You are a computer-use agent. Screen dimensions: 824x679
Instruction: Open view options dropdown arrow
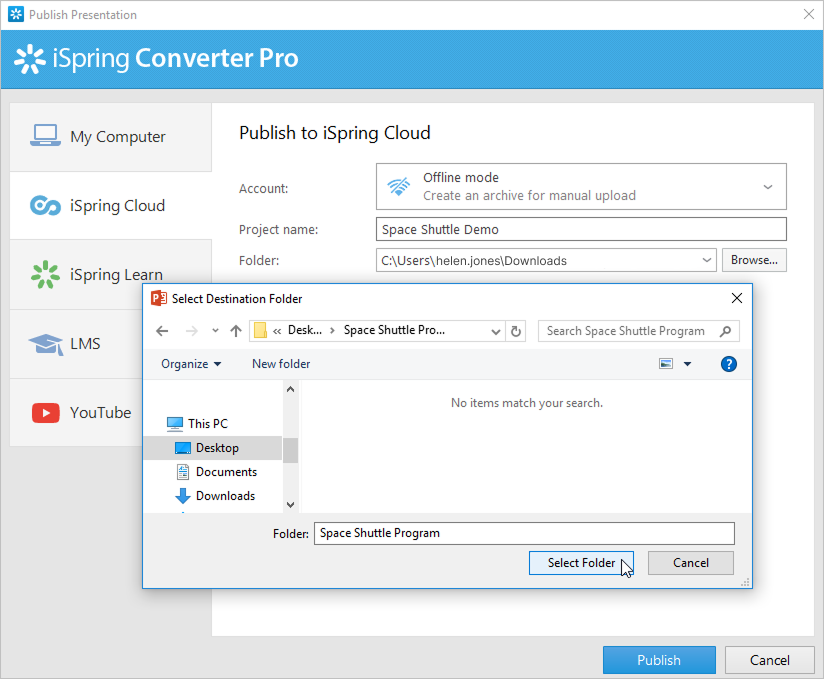coord(687,364)
